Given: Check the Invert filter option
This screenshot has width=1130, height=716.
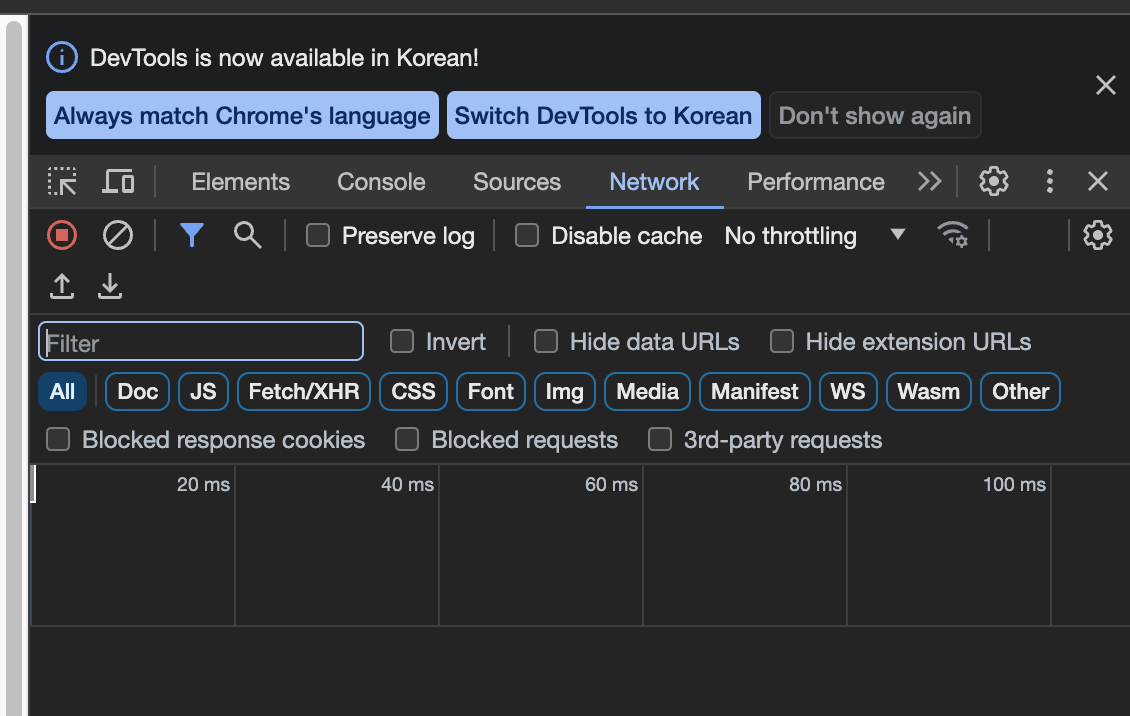Looking at the screenshot, I should [x=401, y=341].
